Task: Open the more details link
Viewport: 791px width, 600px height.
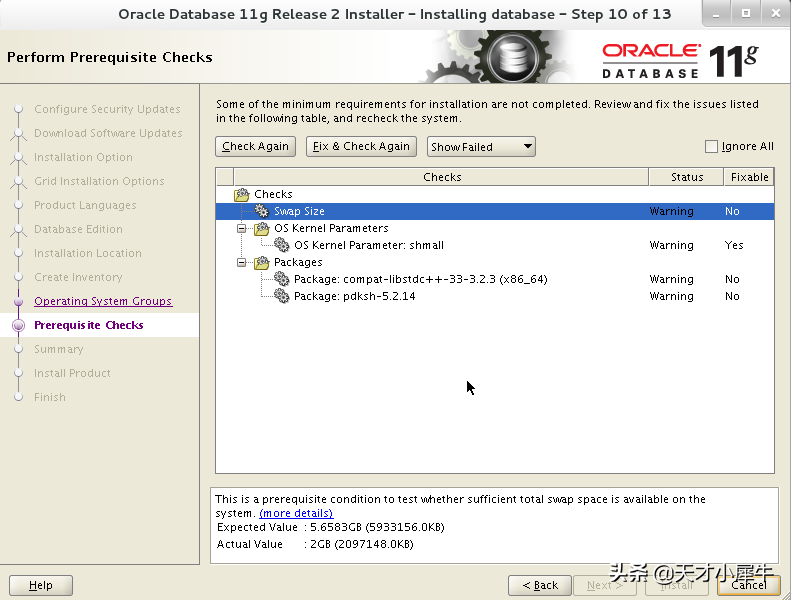Action: point(296,513)
